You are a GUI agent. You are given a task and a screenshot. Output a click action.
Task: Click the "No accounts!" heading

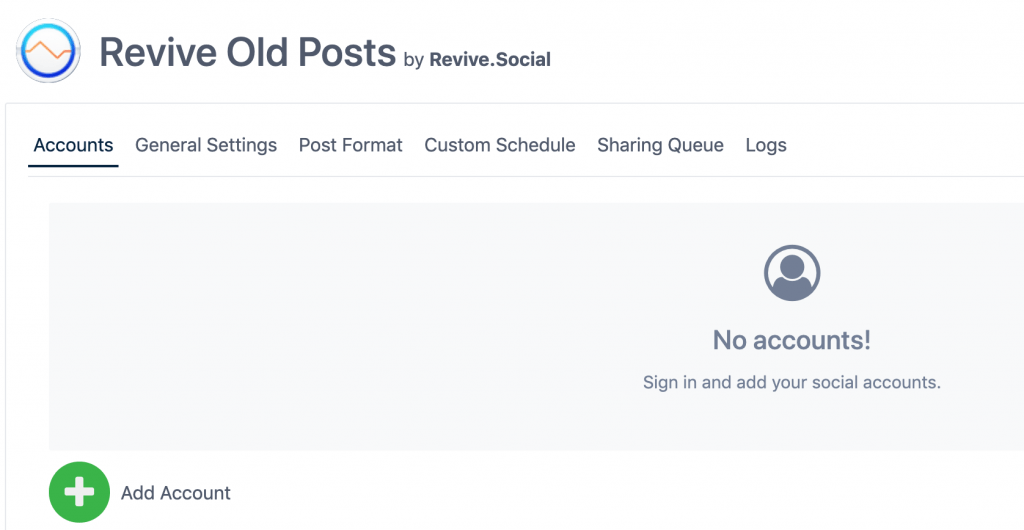click(x=792, y=340)
